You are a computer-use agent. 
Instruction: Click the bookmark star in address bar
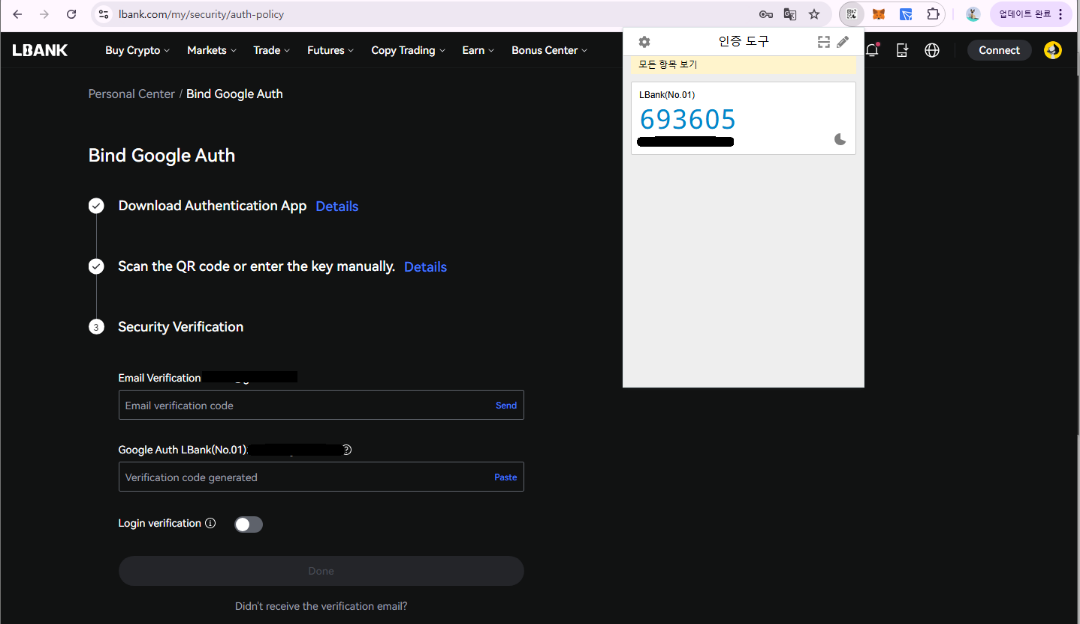[x=814, y=14]
